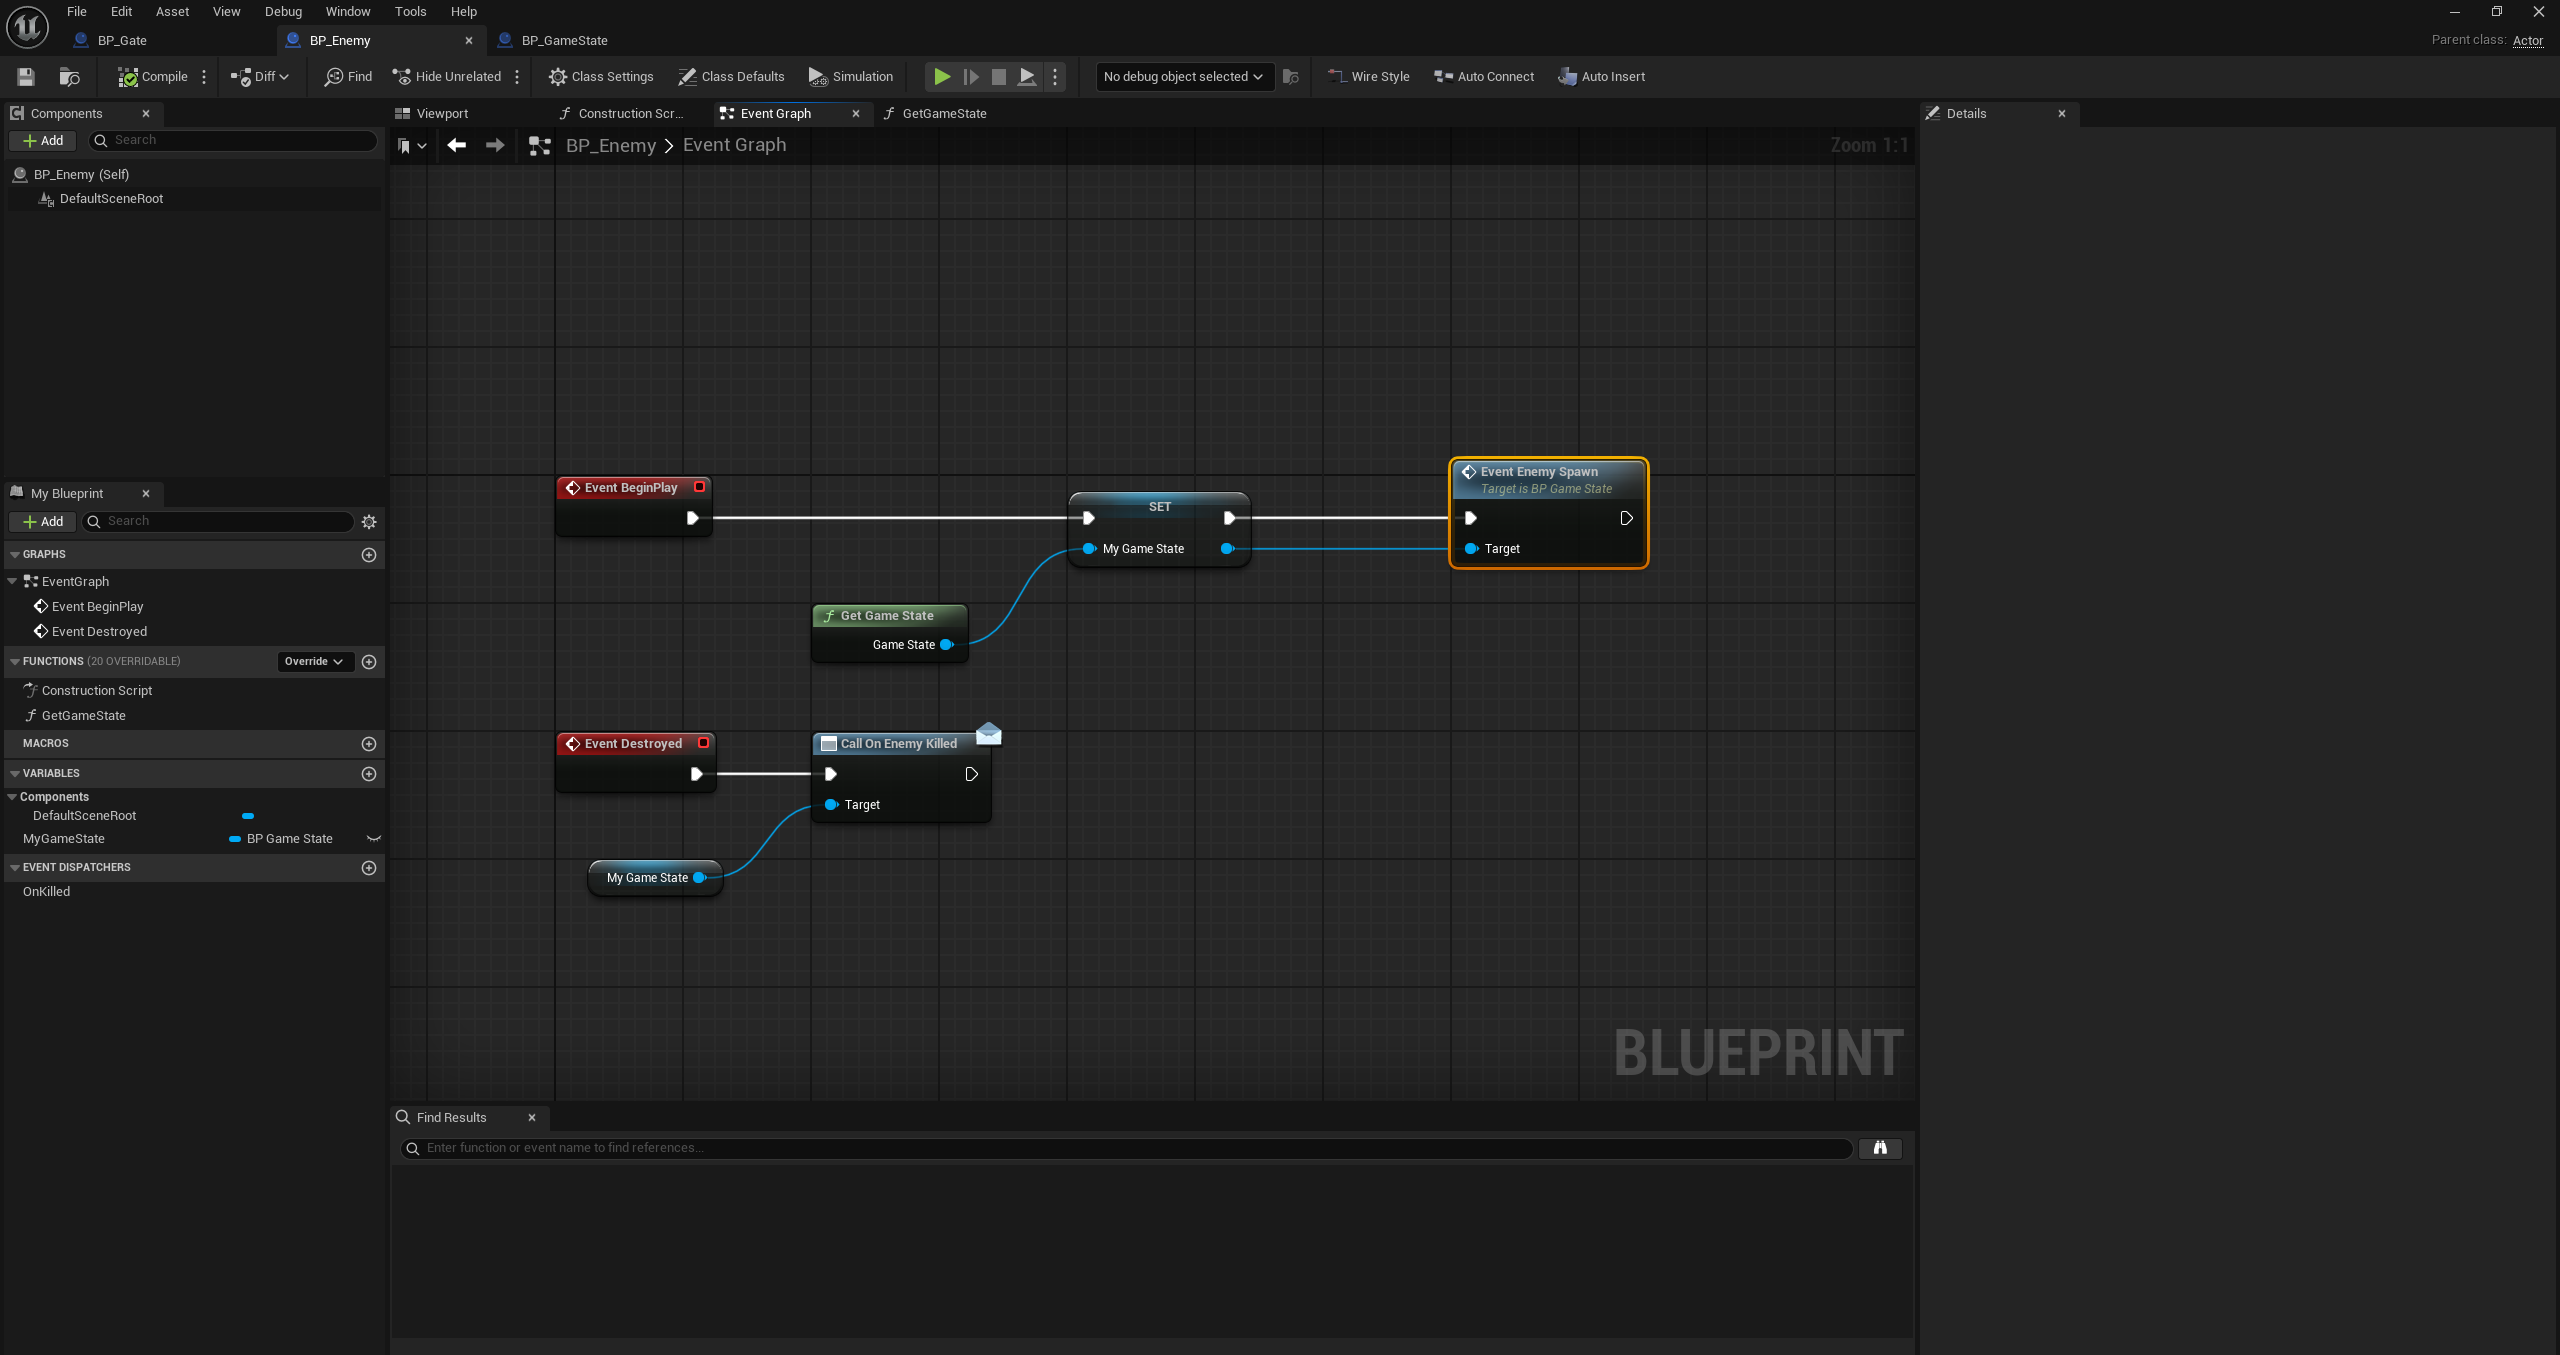
Task: Open the debug object selection dropdown
Action: [x=1183, y=77]
